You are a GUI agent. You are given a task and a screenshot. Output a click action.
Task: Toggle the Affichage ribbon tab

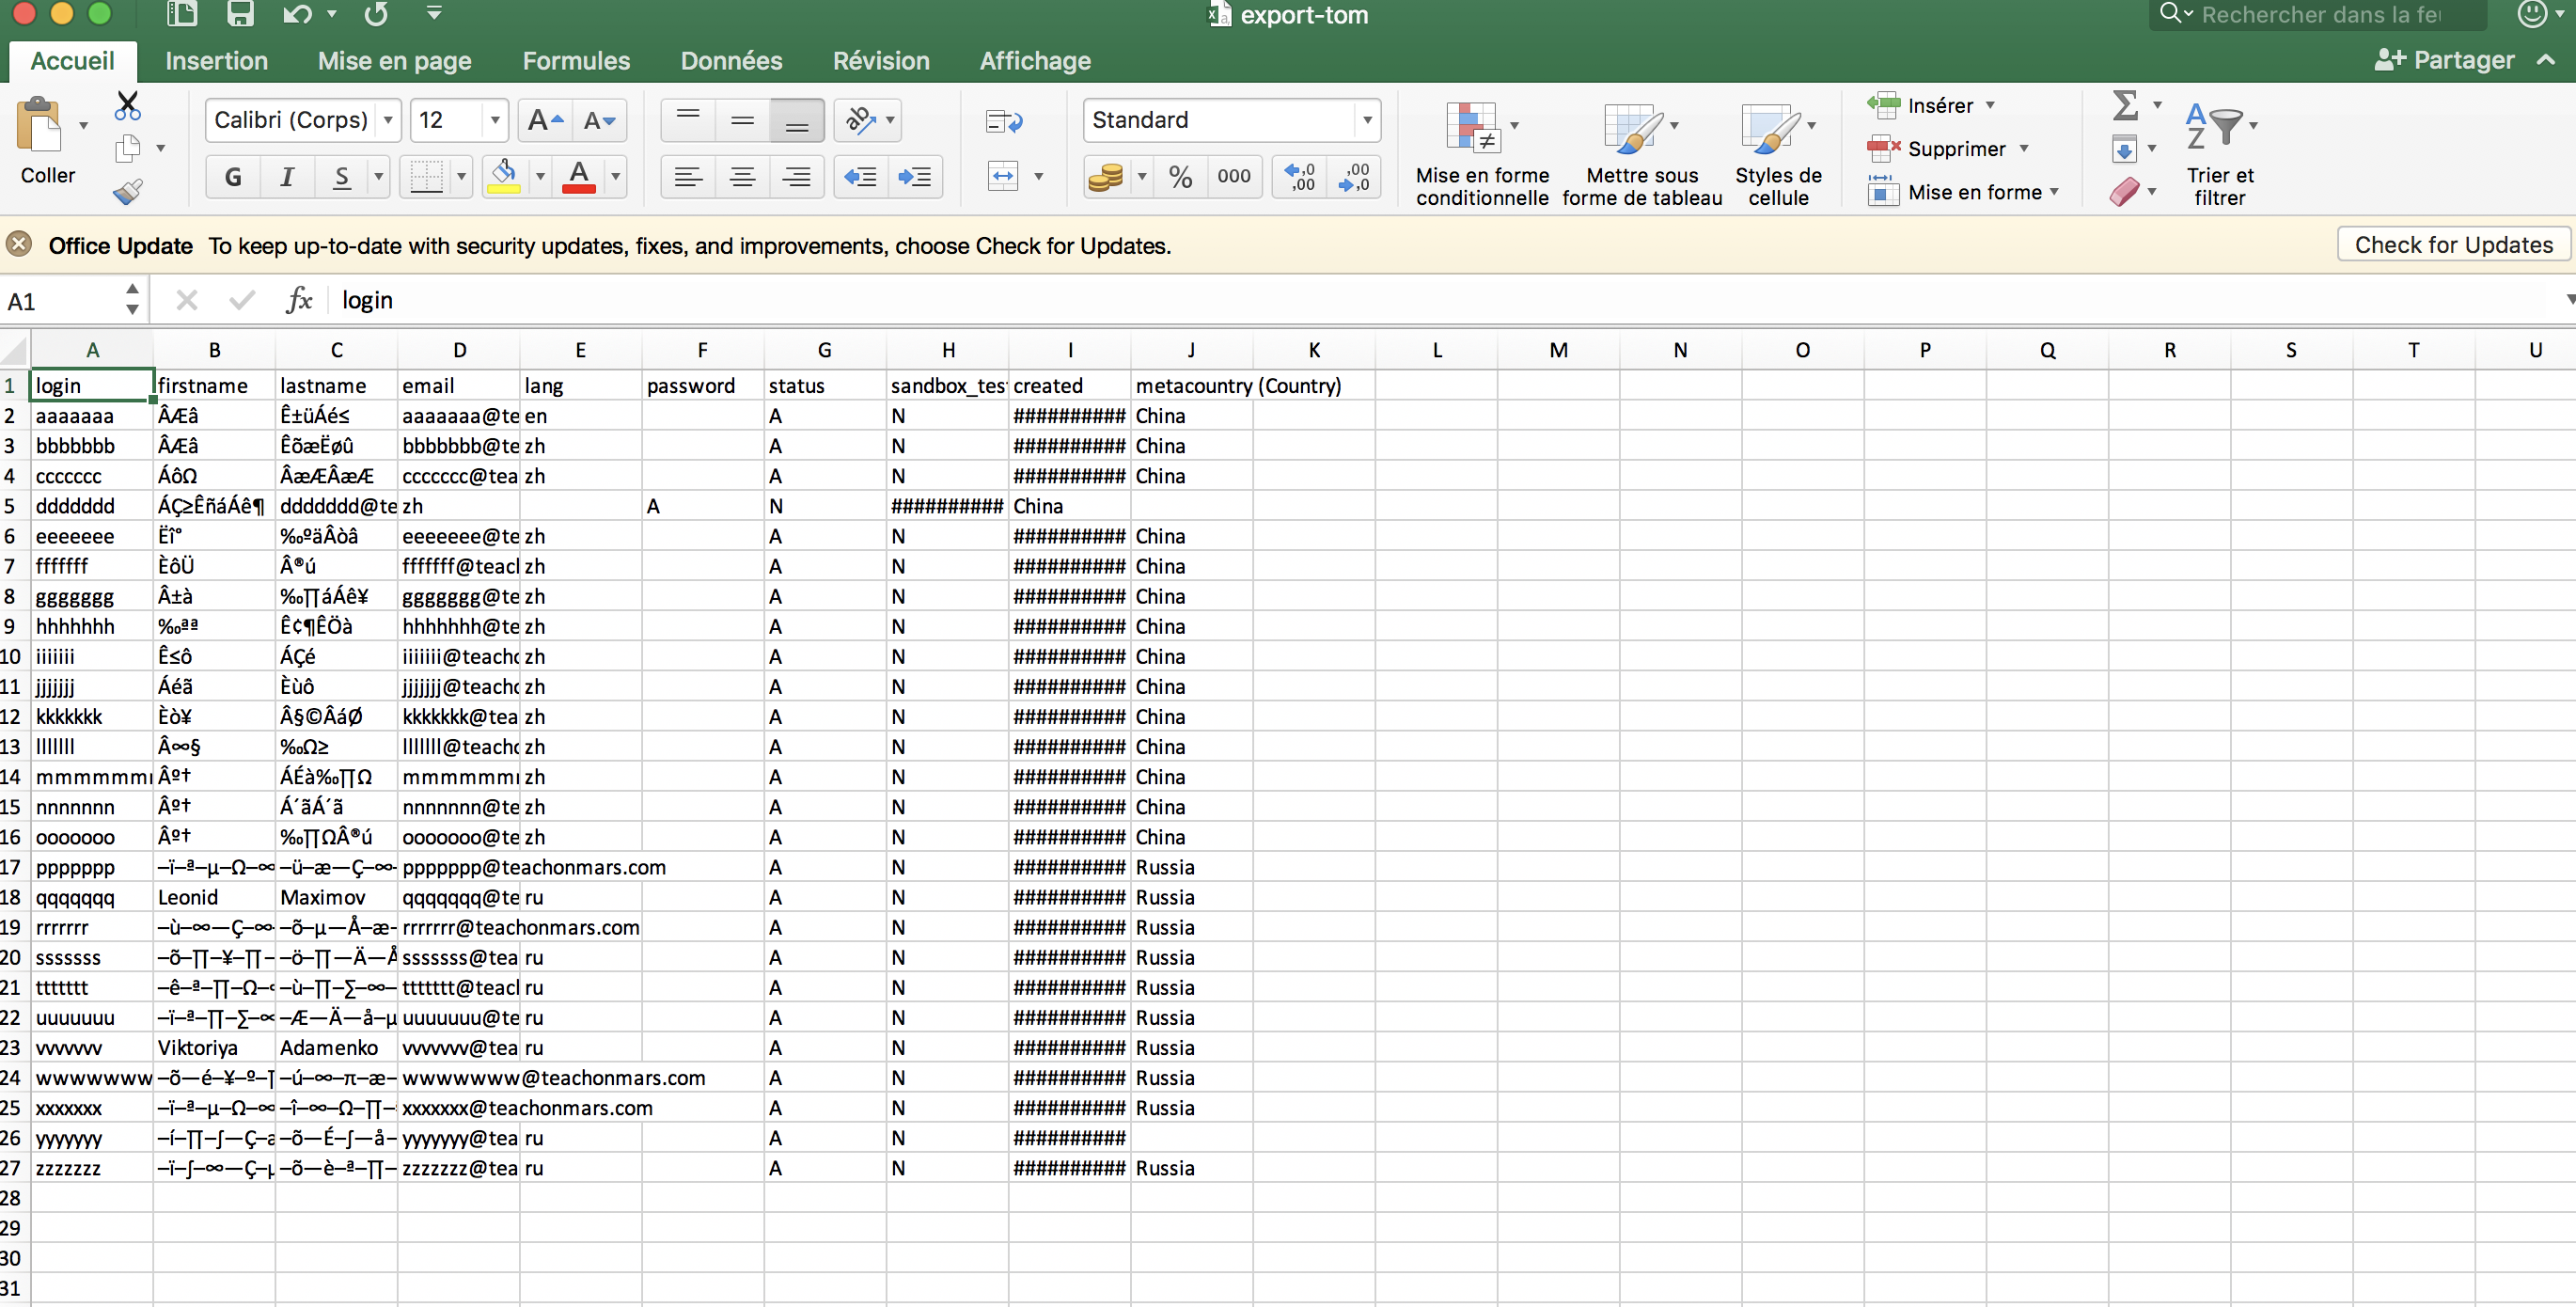[1033, 60]
